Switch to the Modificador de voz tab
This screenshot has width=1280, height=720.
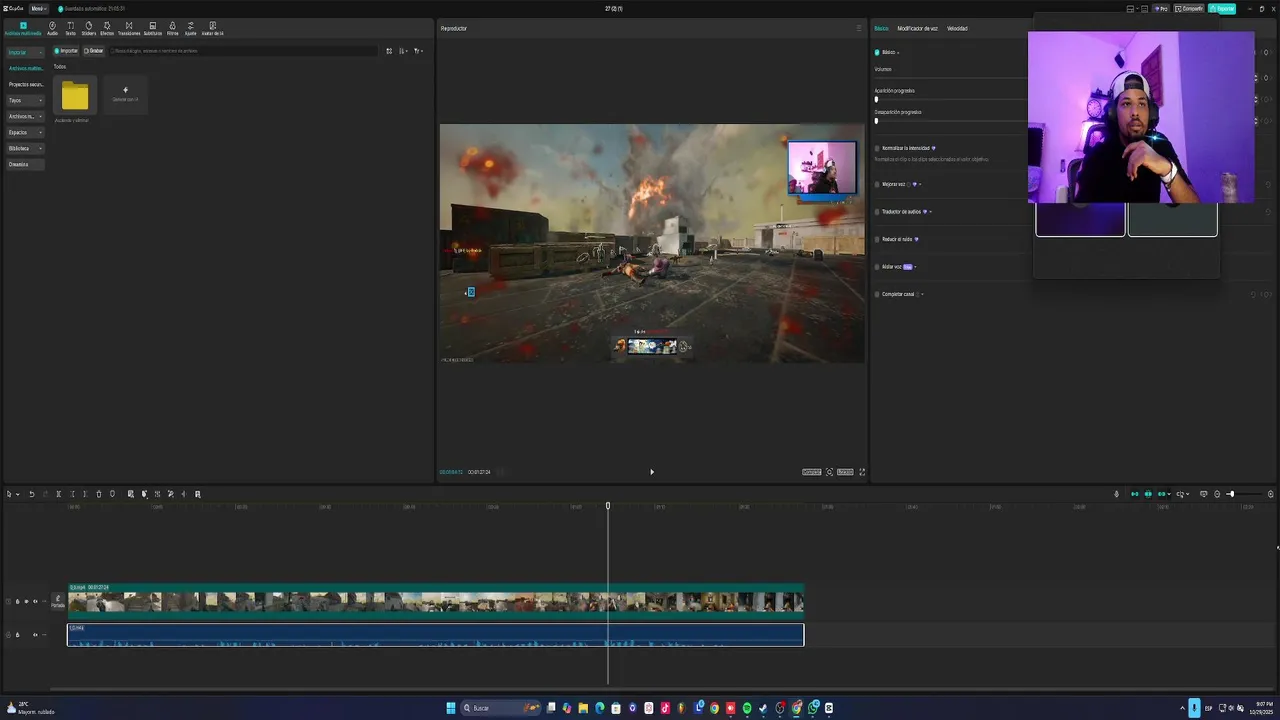tap(917, 28)
